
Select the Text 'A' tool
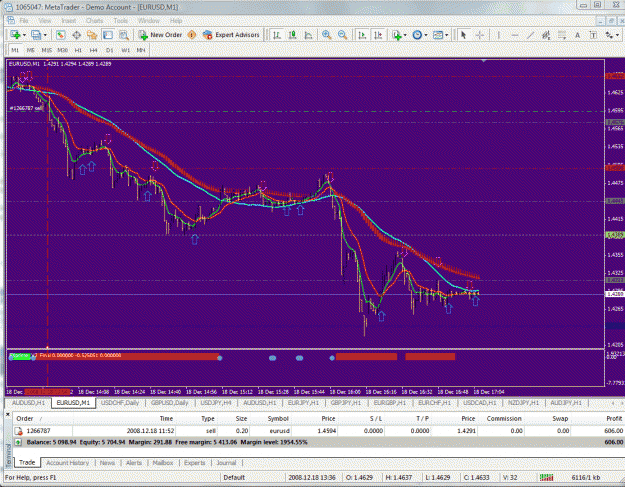(x=577, y=35)
